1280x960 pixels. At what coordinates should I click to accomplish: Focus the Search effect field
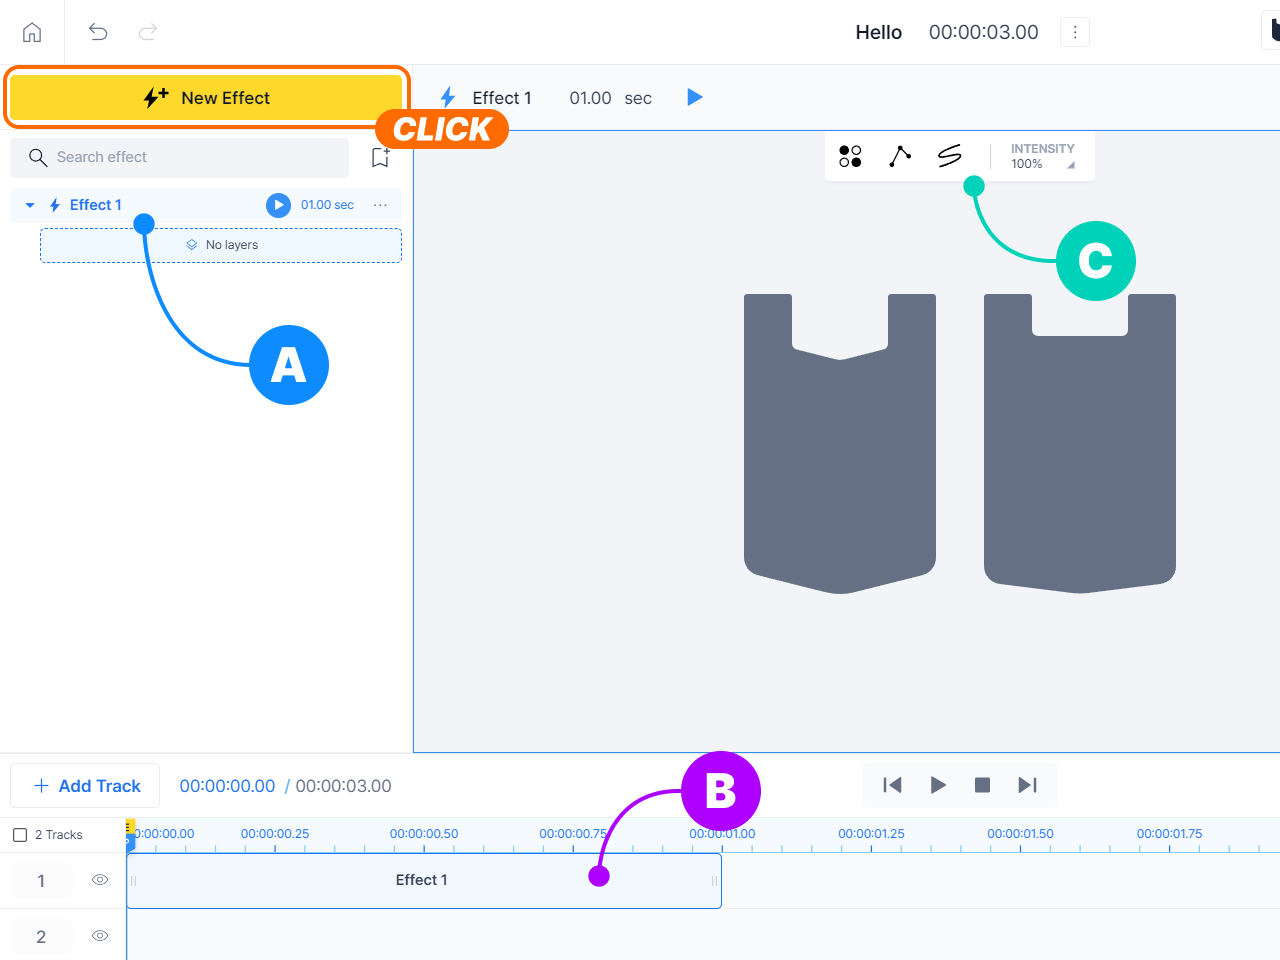coord(180,157)
